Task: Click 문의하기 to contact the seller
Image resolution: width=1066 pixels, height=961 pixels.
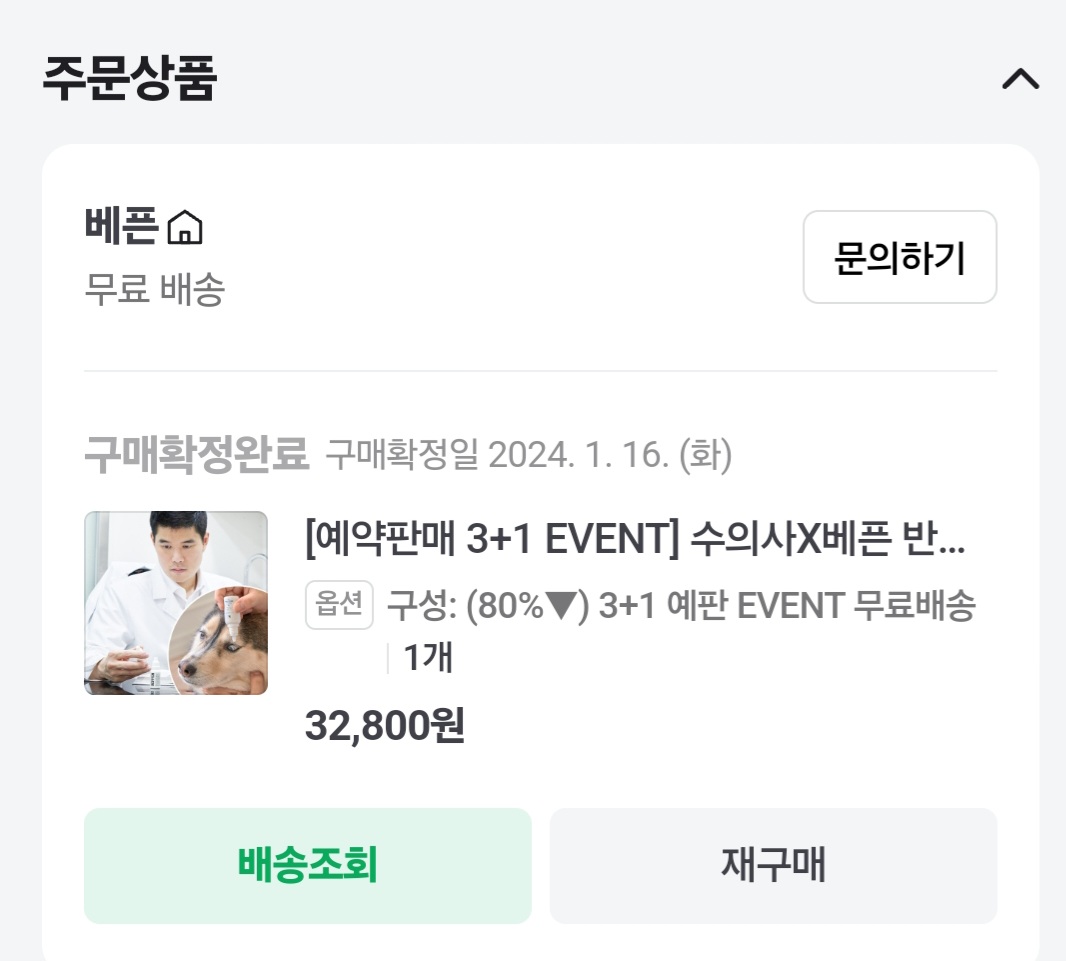Action: tap(898, 257)
